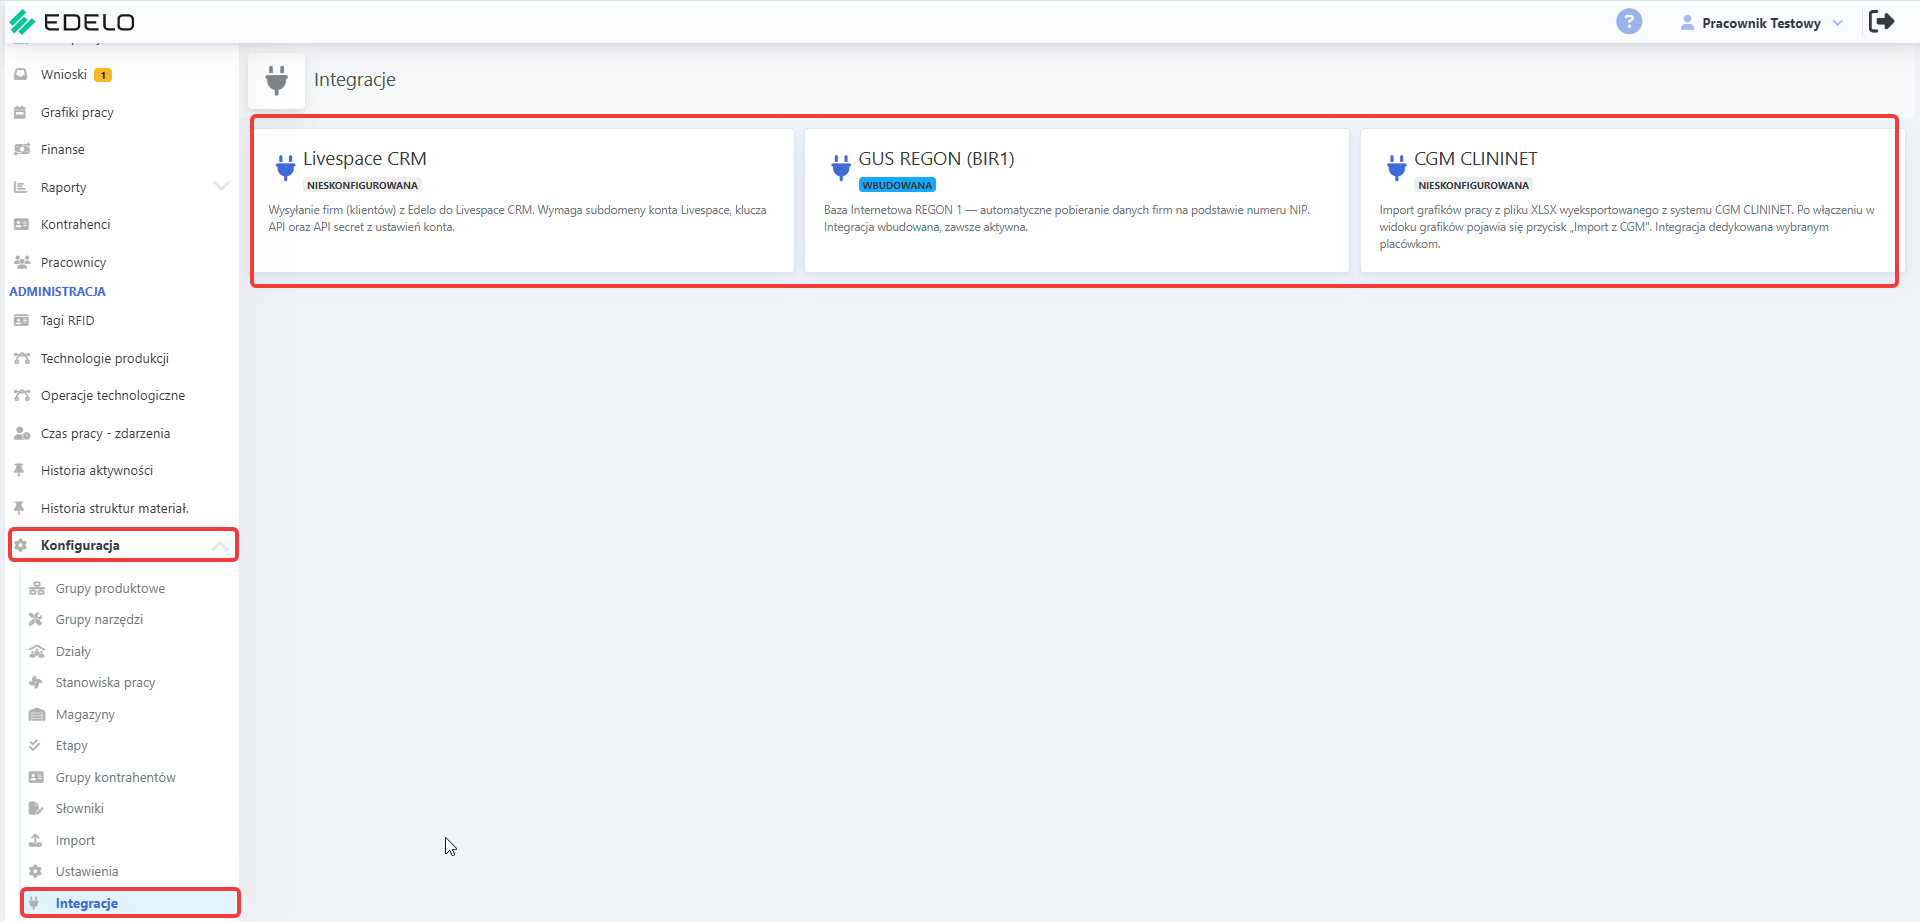Click the WBUDOWANA status badge

[x=897, y=185]
